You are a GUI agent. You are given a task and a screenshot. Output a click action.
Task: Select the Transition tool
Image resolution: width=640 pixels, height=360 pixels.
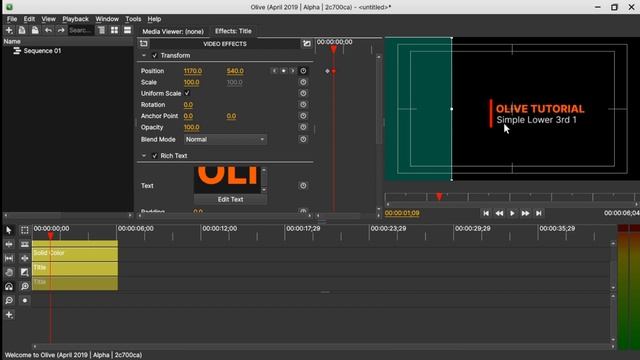pos(24,272)
